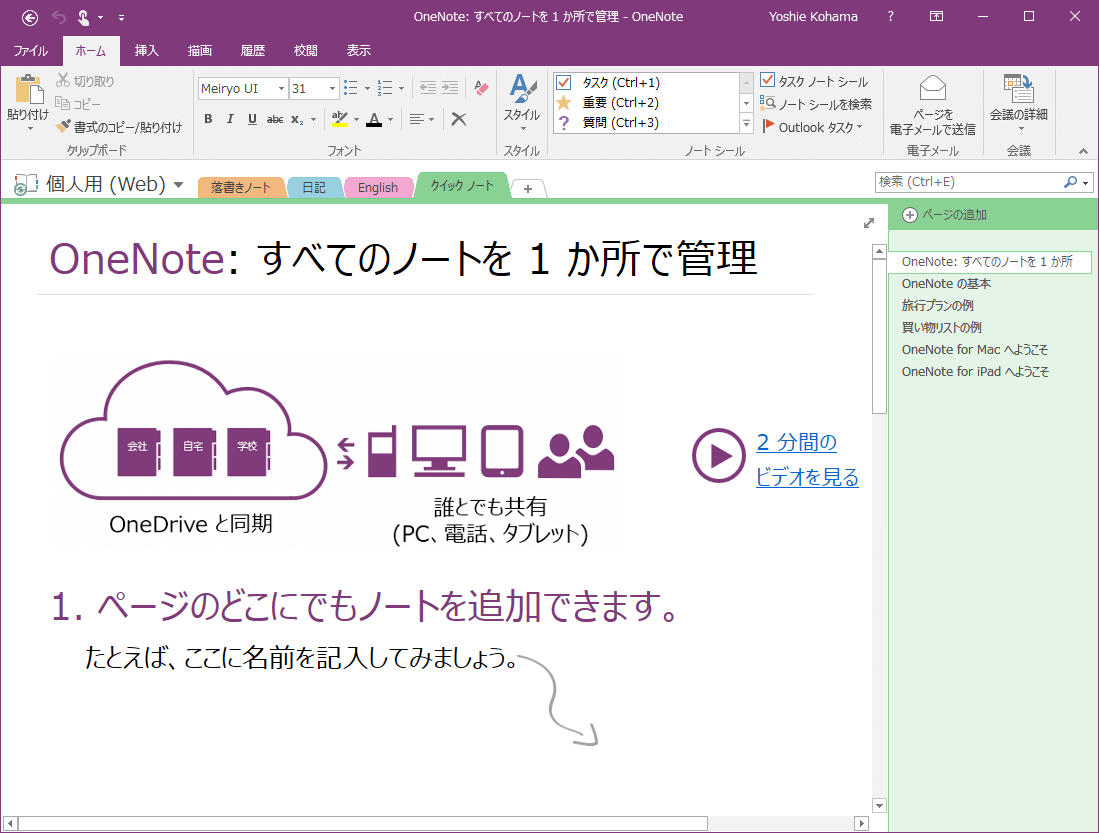Image resolution: width=1099 pixels, height=833 pixels.
Task: Email page (ページを電子メールで送信)
Action: tap(932, 105)
